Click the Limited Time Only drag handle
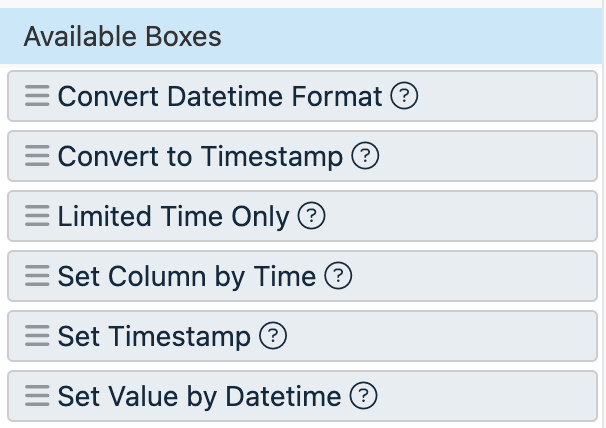Image resolution: width=606 pixels, height=428 pixels. click(37, 217)
